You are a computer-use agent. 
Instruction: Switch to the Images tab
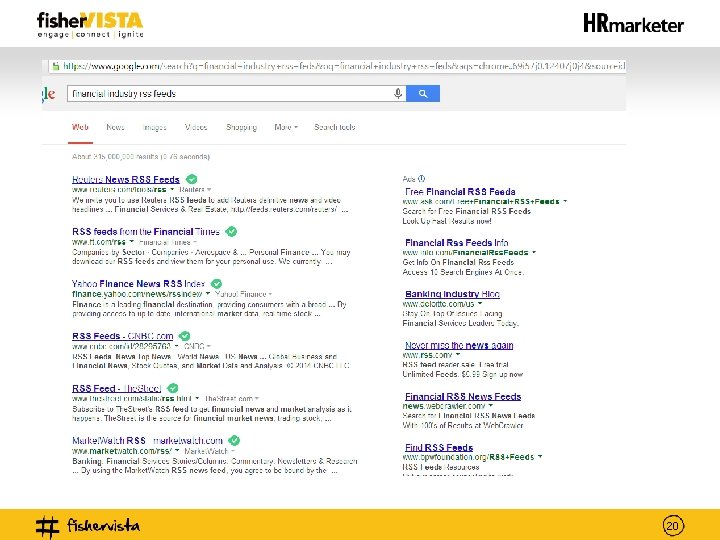pos(154,127)
